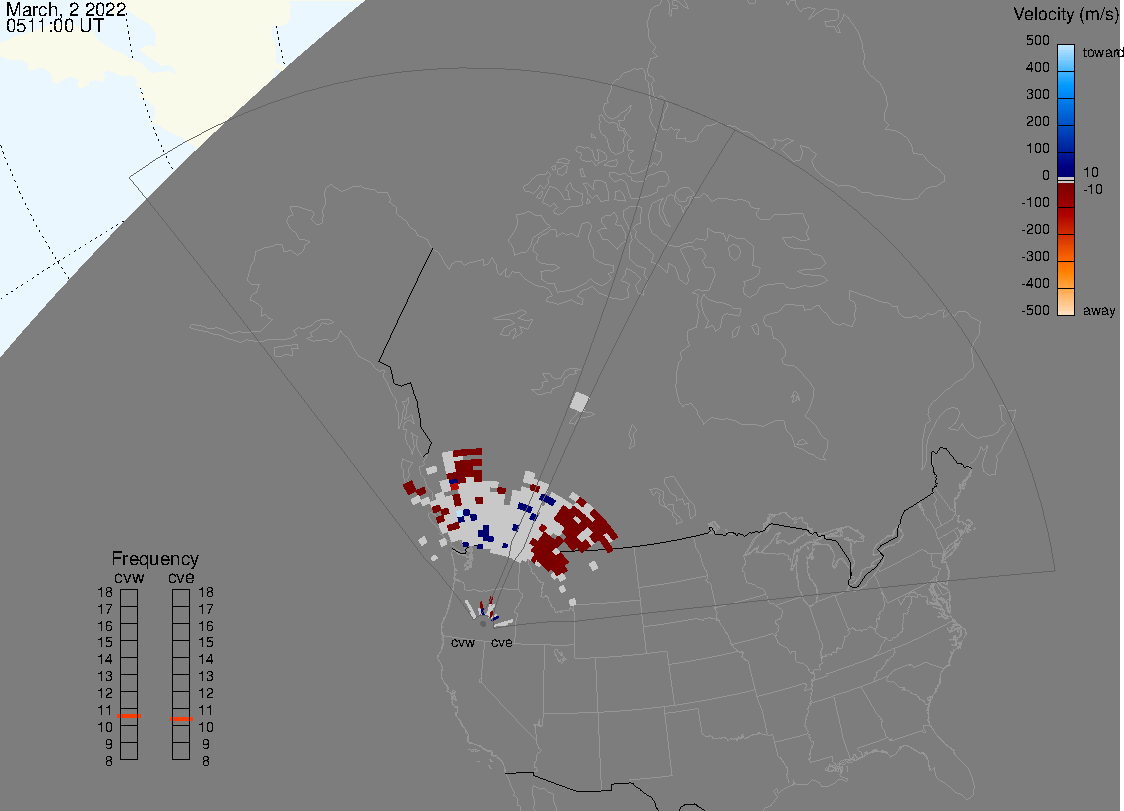Click the '16' label beside cvw bar
The width and height of the screenshot is (1124, 811).
(x=105, y=626)
